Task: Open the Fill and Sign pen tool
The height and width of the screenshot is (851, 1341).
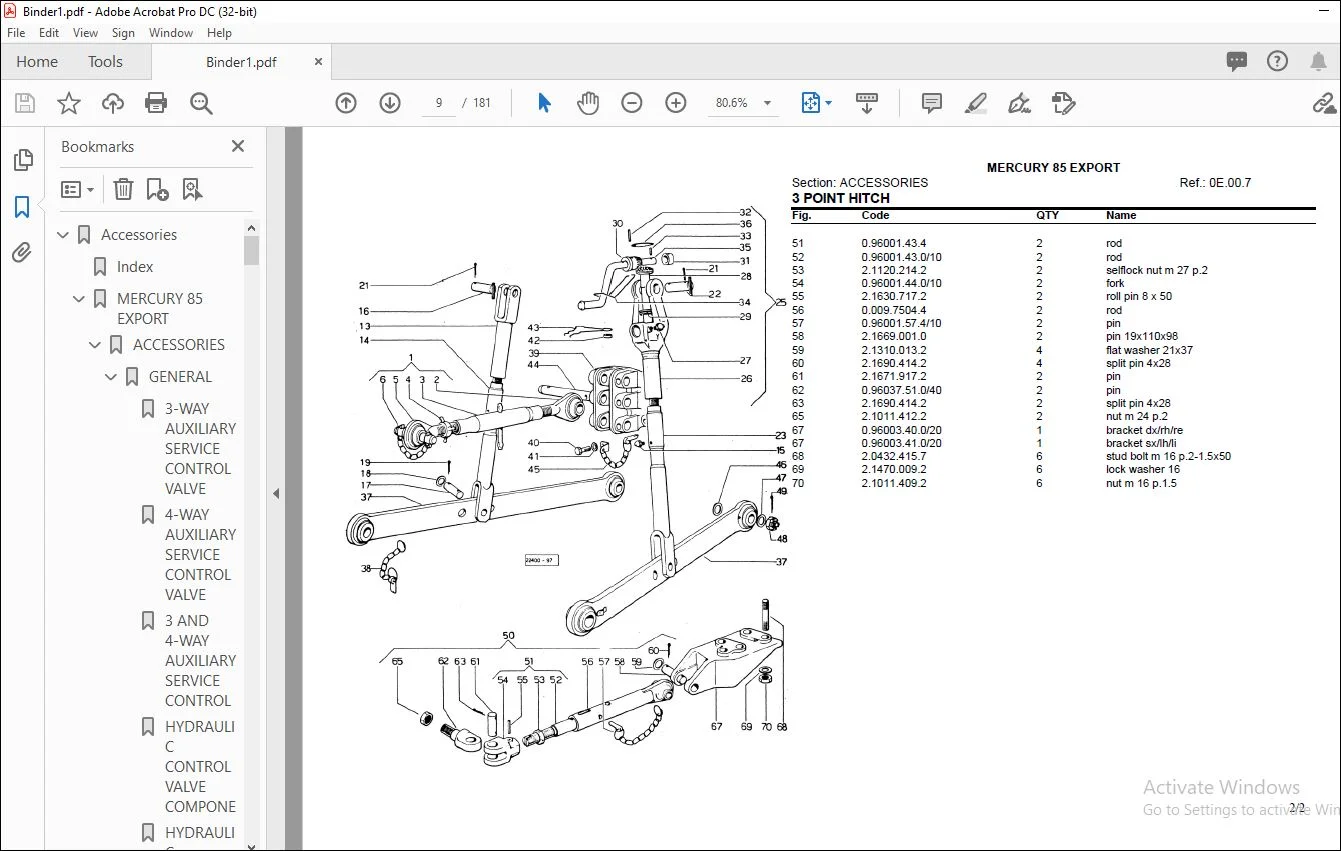Action: 1019,103
